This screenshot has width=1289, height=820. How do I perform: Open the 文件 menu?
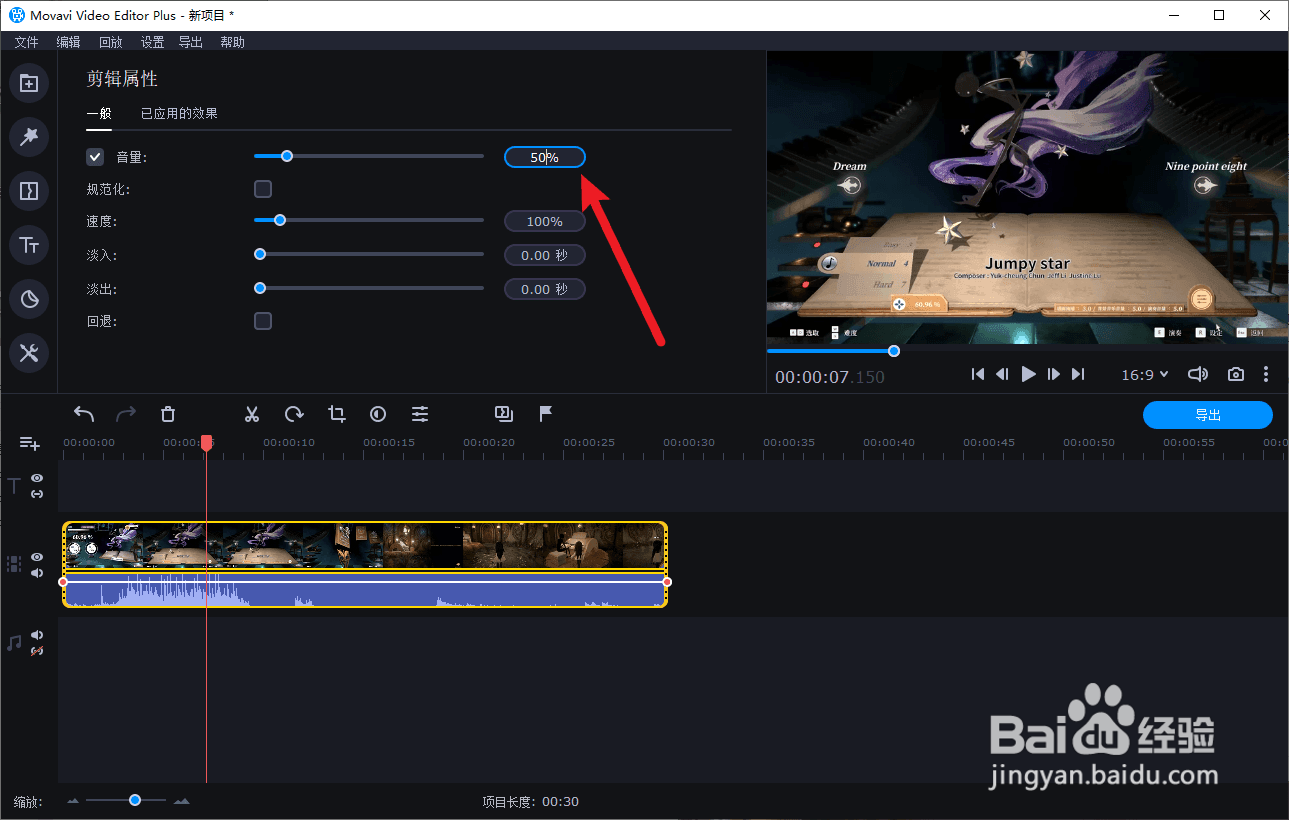[26, 42]
